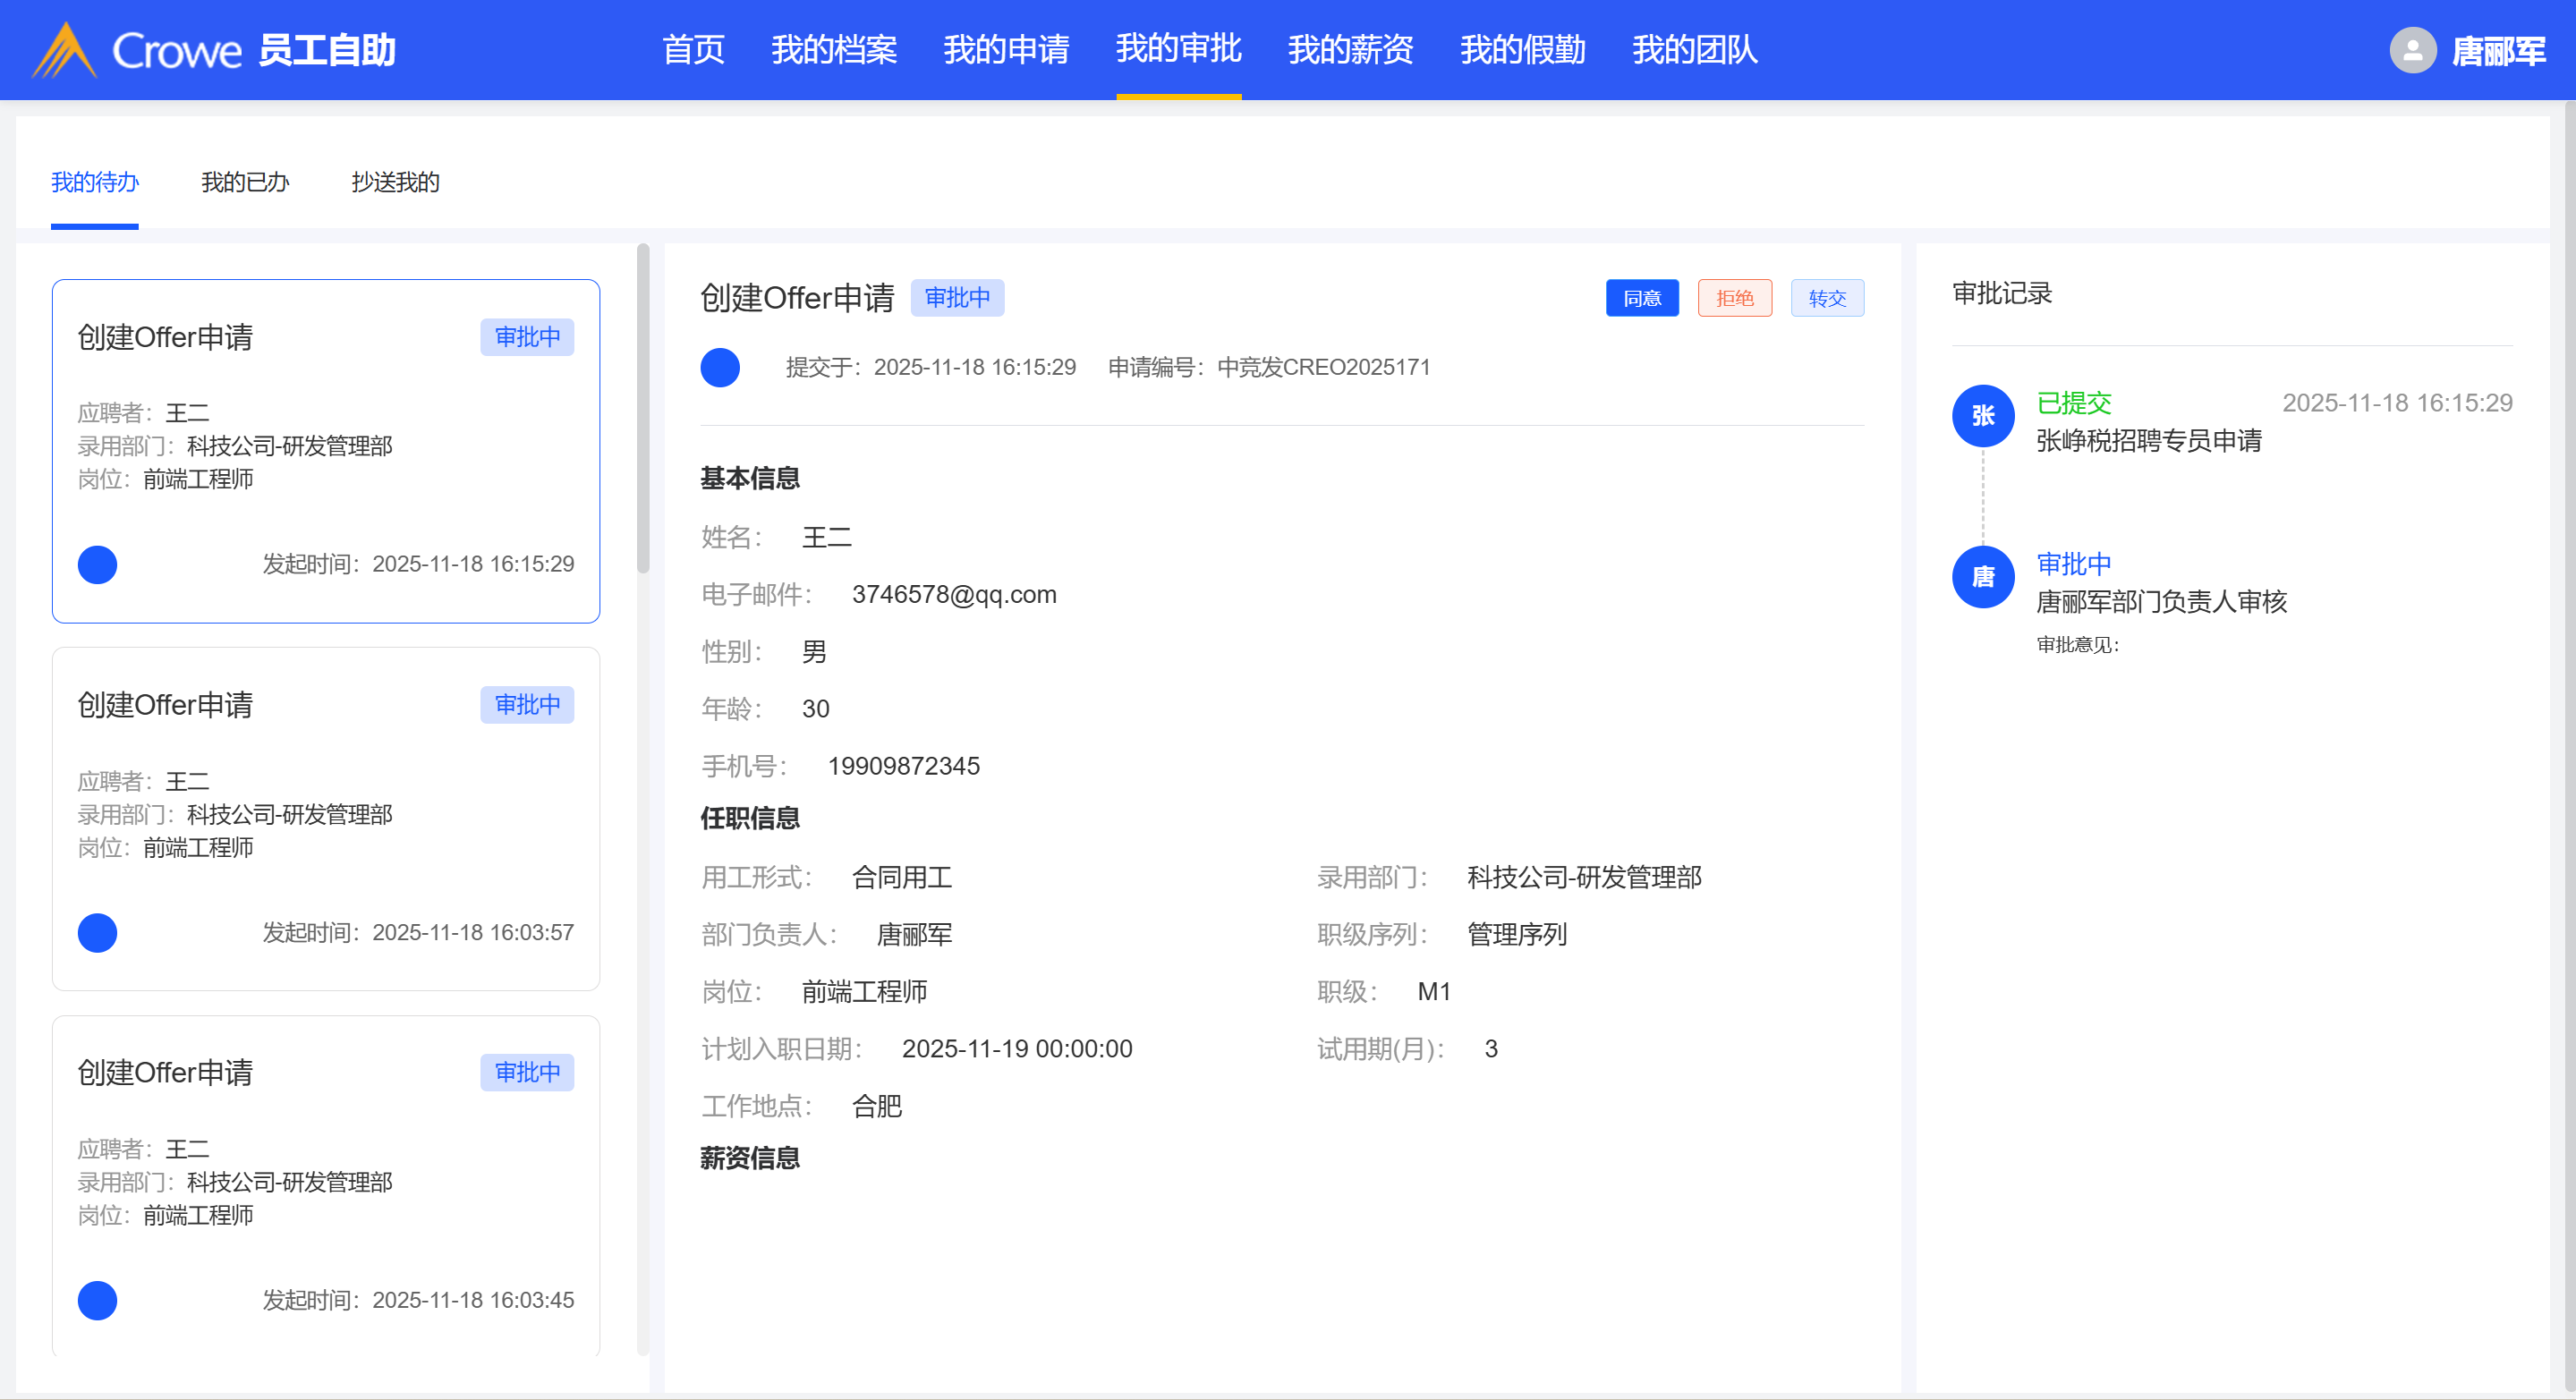
Task: Navigate to 首页 home page
Action: pos(693,50)
